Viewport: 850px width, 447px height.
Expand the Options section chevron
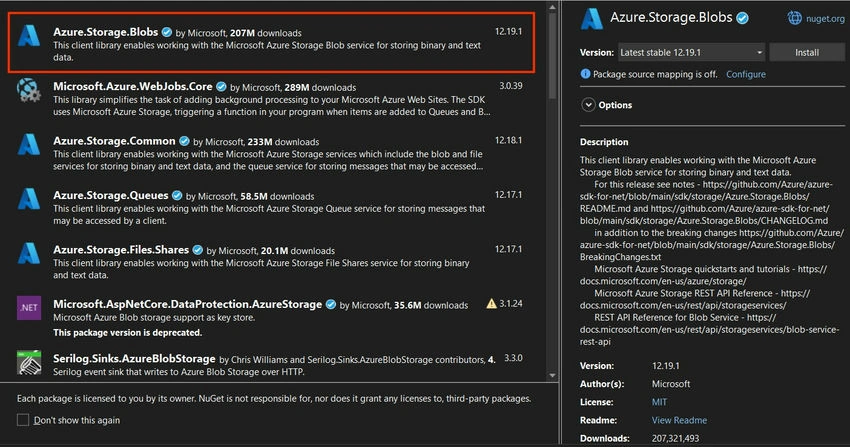tap(588, 105)
